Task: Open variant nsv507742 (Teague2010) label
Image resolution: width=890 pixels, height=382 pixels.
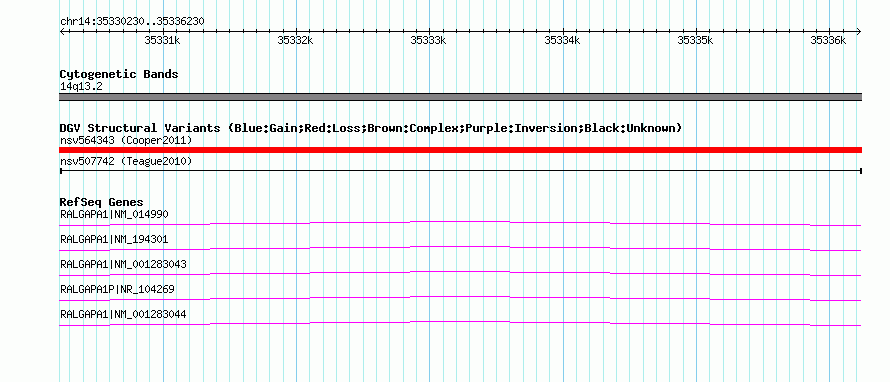Action: 126,162
